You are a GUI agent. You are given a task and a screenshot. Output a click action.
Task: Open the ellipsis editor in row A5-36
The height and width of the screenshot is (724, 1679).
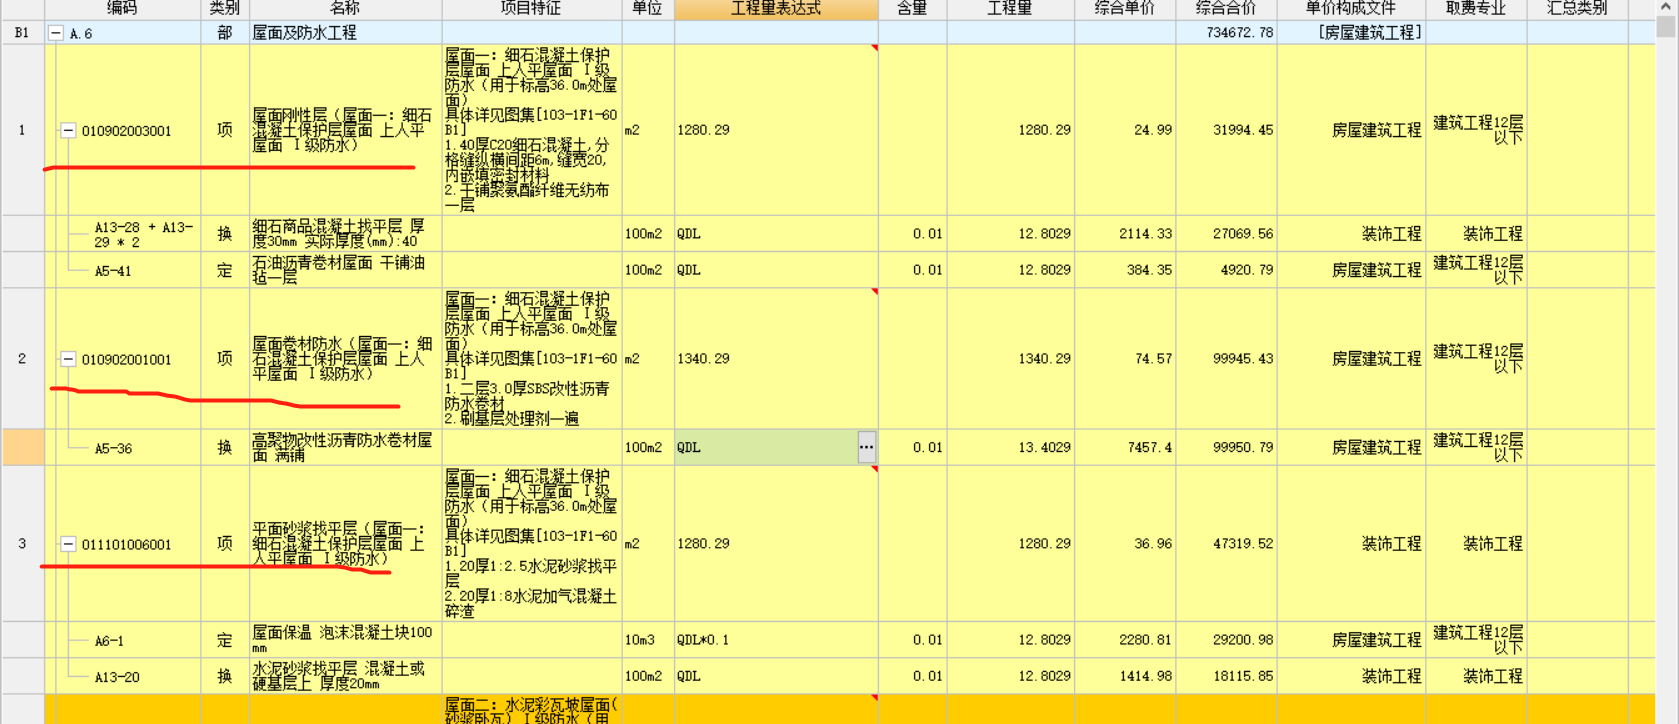(x=866, y=448)
